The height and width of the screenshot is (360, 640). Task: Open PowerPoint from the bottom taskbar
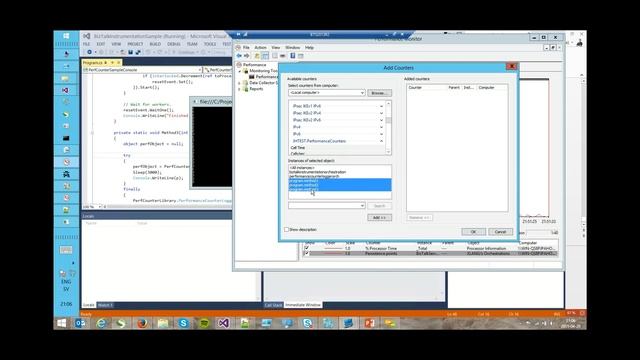(369, 323)
